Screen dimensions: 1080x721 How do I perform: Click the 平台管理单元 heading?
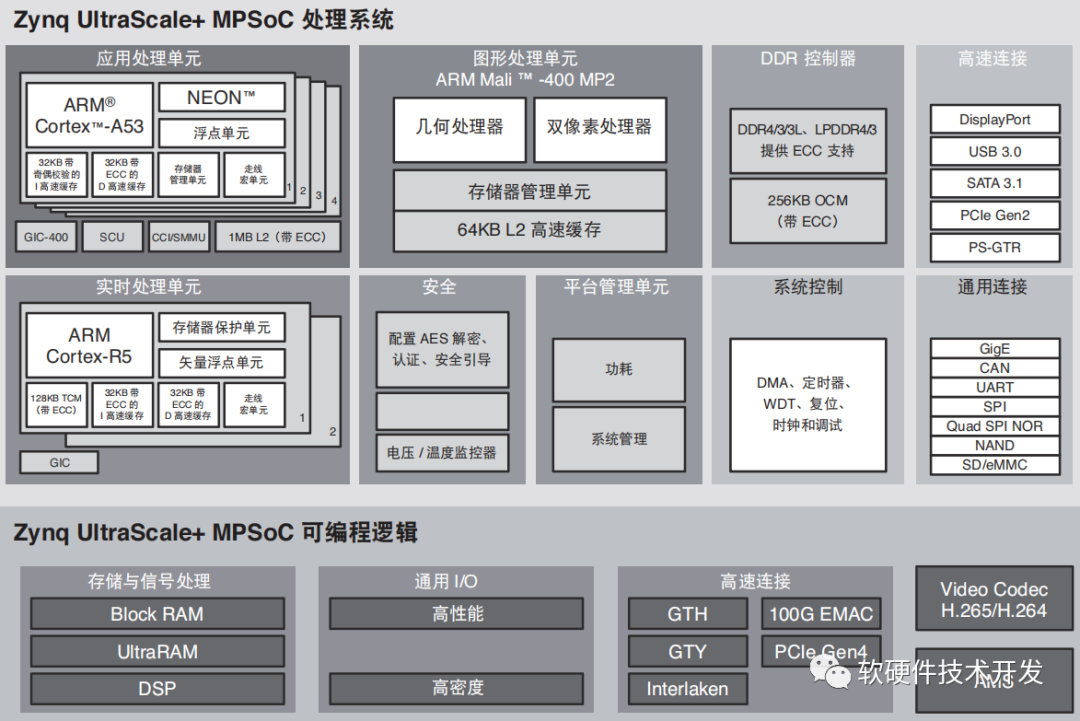[616, 287]
